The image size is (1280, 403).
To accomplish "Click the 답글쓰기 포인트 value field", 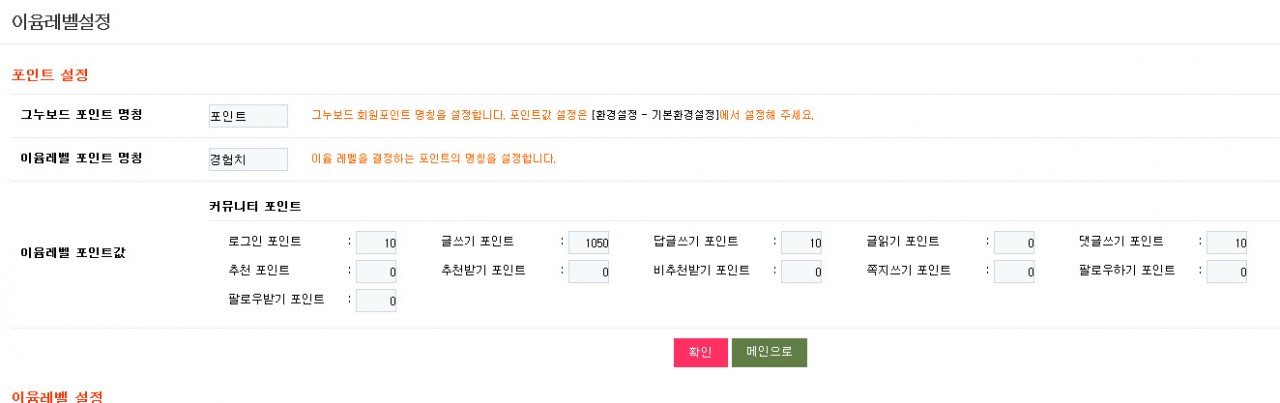I will tap(802, 243).
